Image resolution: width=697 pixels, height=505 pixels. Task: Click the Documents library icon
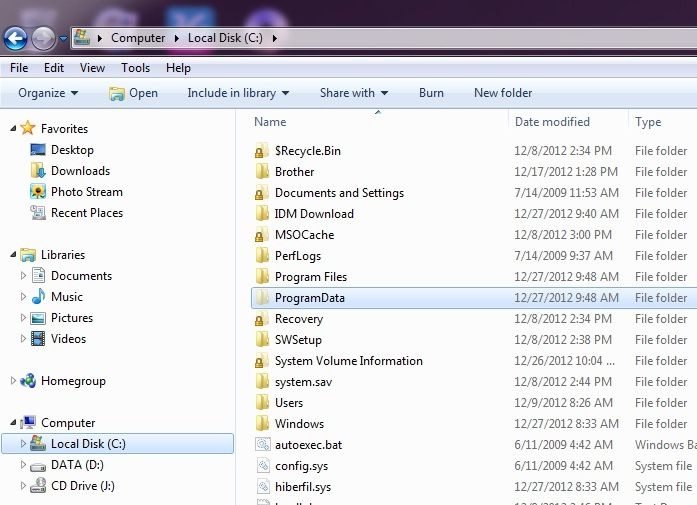[38, 276]
